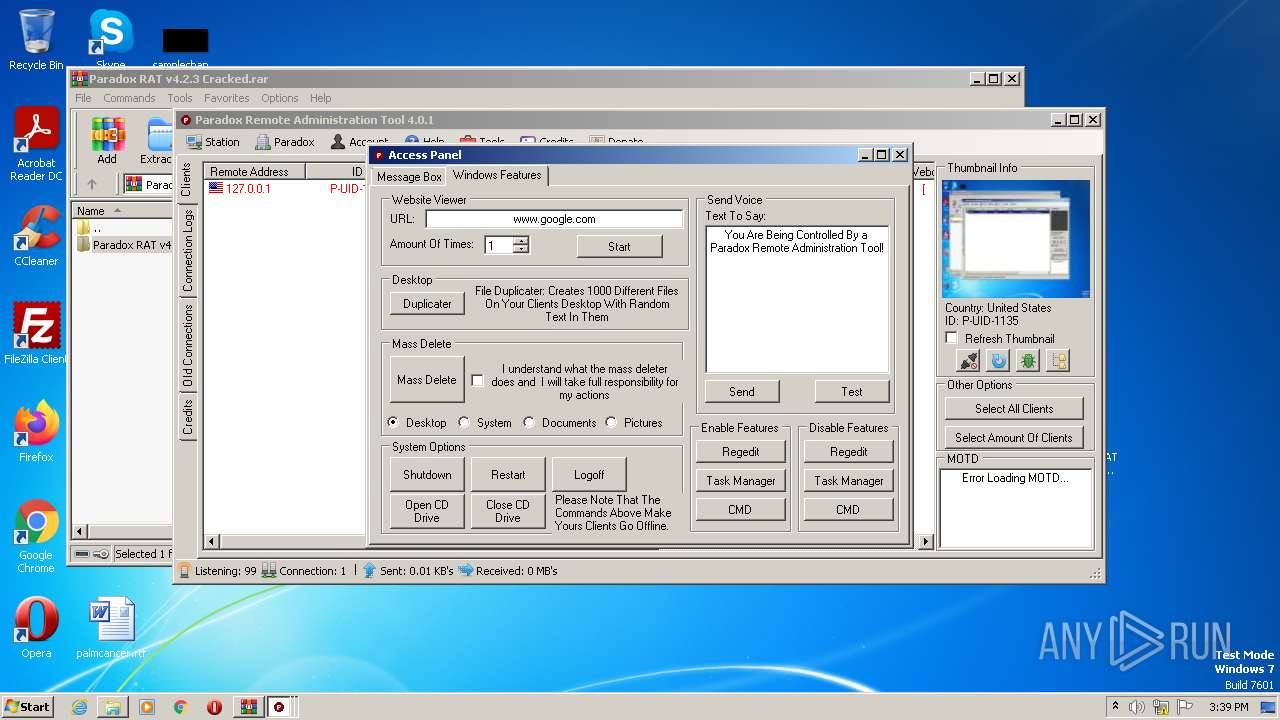This screenshot has width=1280, height=720.
Task: Select the Documents mass delete radio option
Action: point(529,423)
